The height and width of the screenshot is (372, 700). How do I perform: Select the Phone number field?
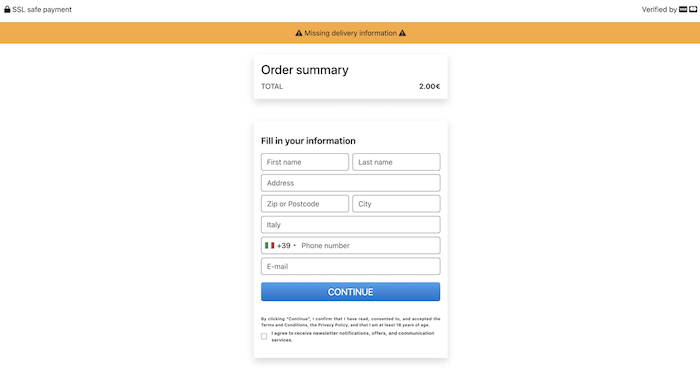tap(369, 246)
